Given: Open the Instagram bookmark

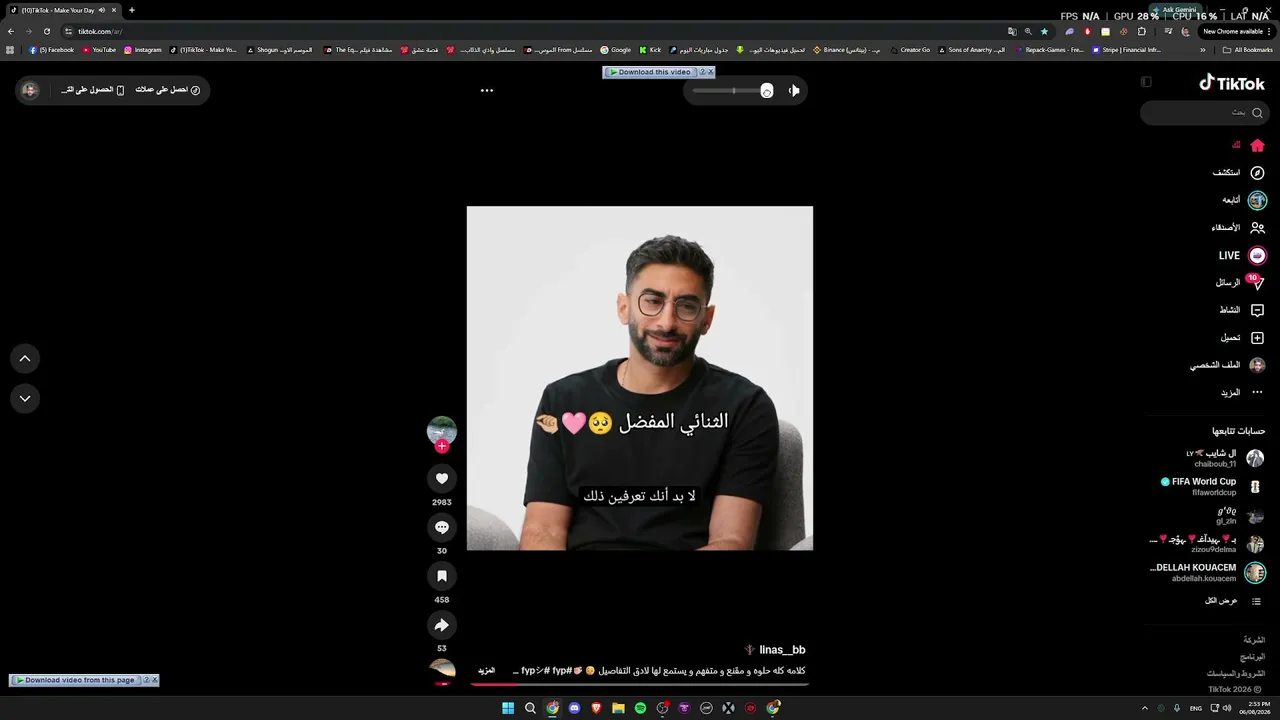Looking at the screenshot, I should 143,50.
